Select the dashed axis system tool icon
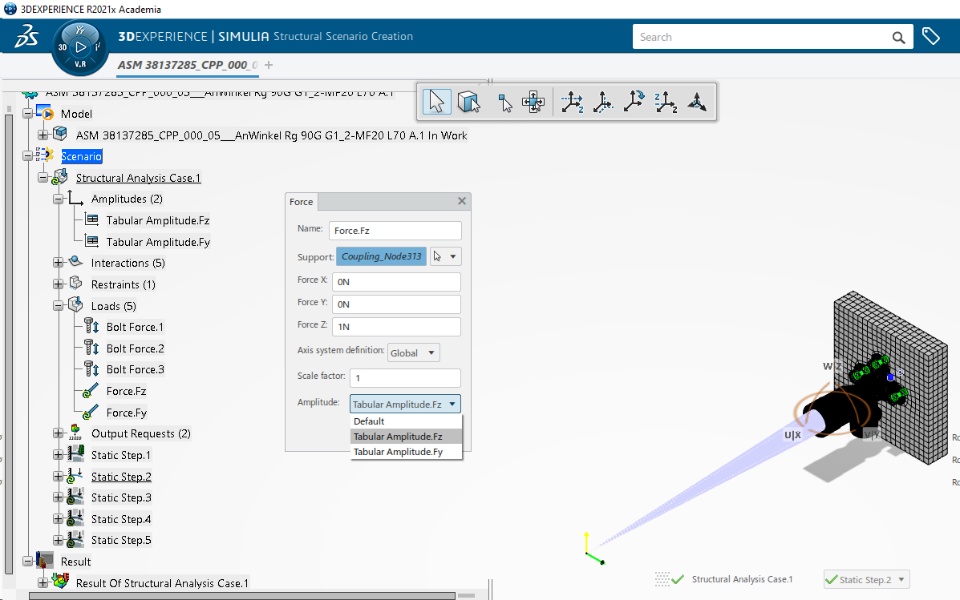Viewport: 960px width, 600px height. coord(602,102)
